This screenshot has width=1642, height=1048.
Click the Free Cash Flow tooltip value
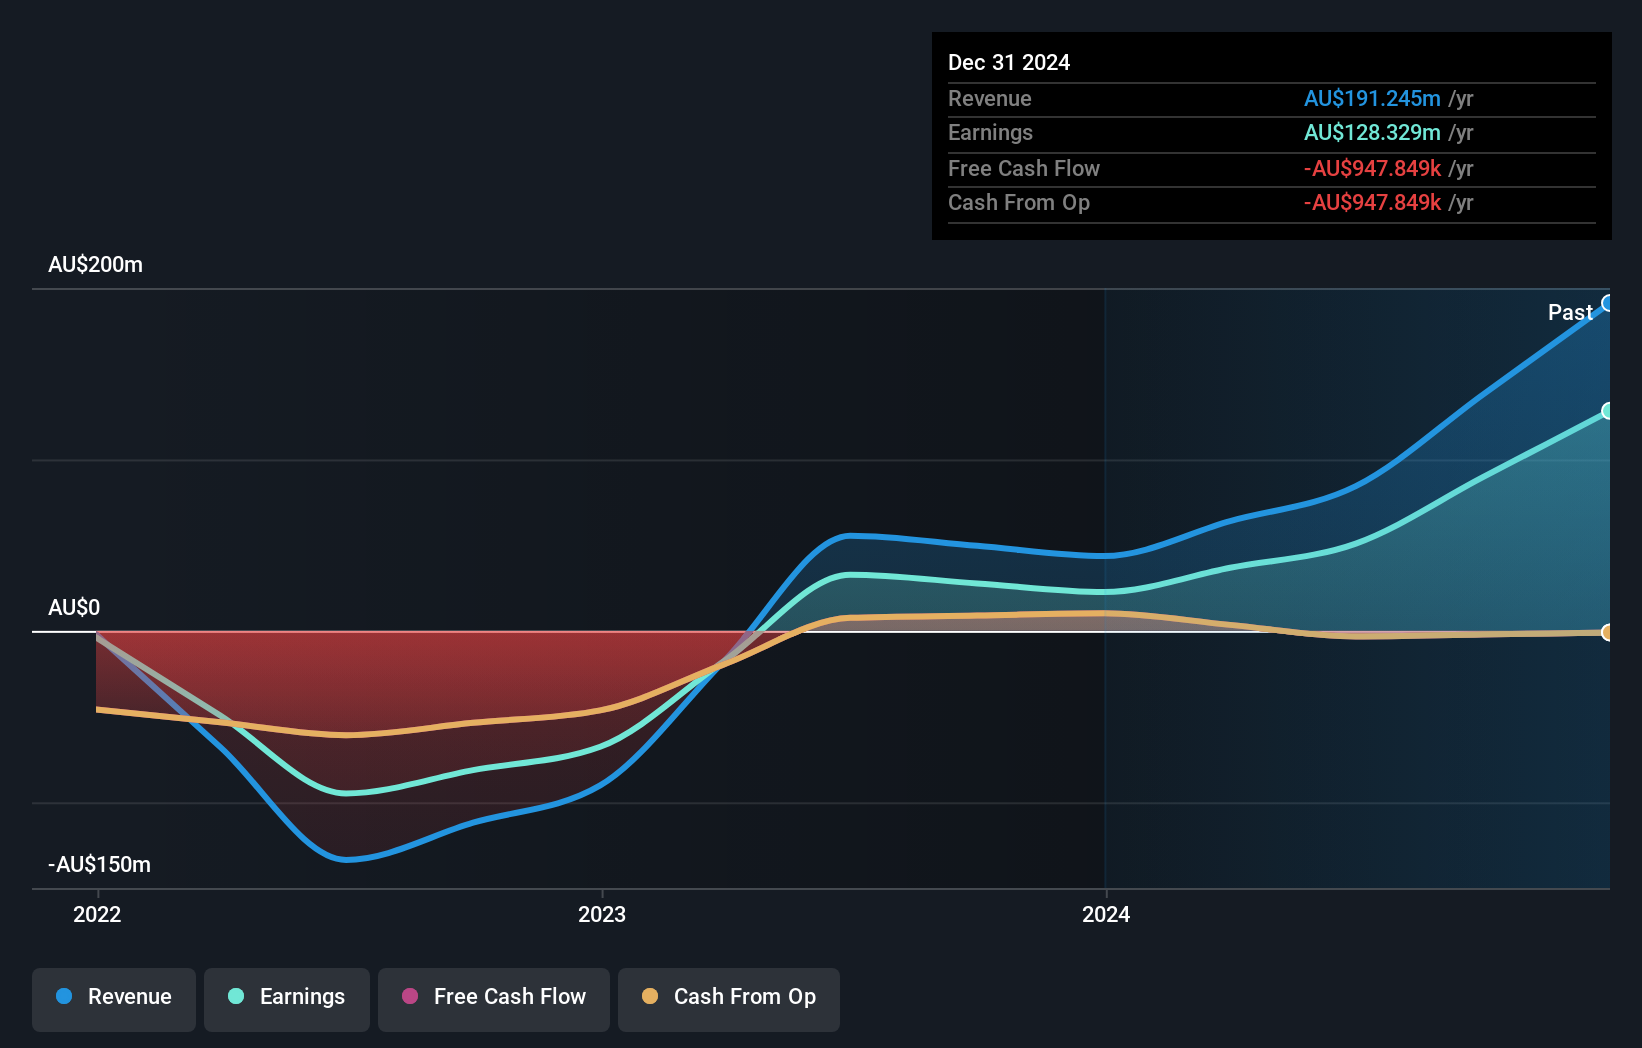(1372, 168)
